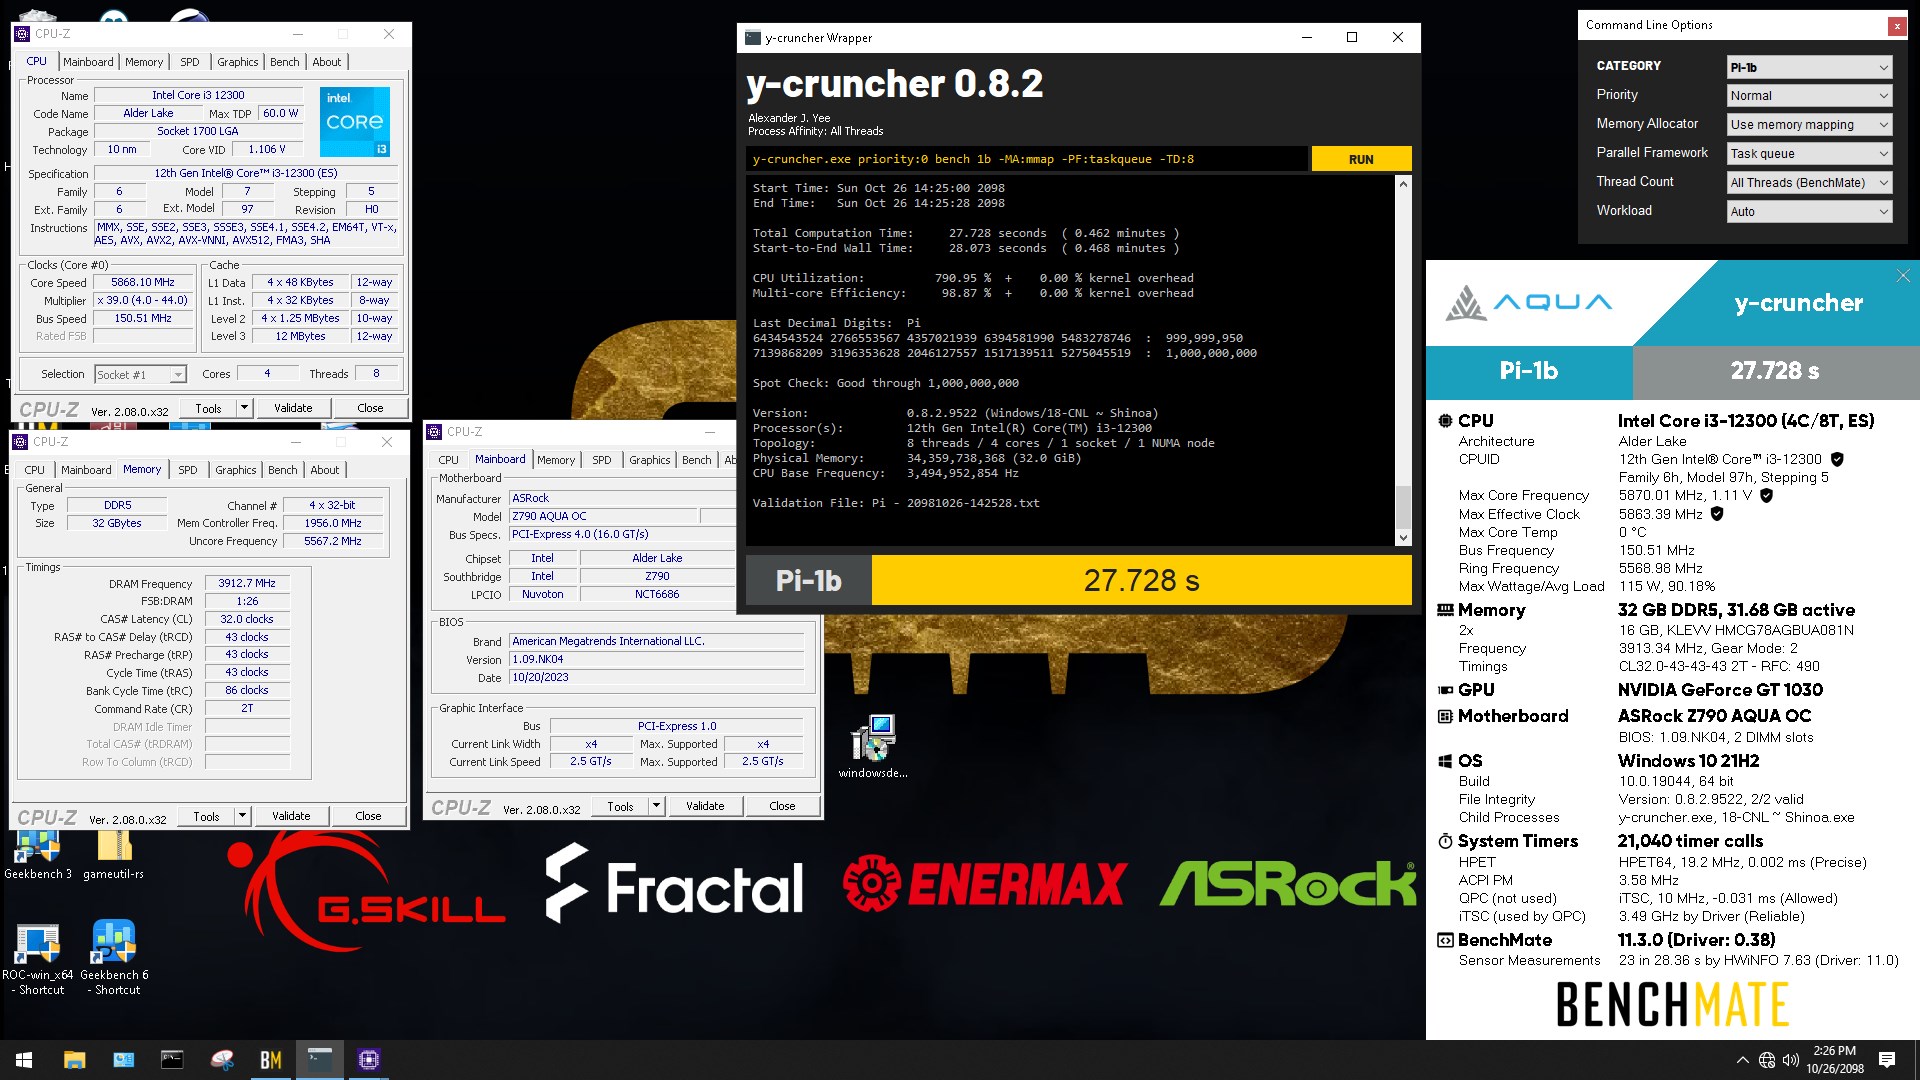The width and height of the screenshot is (1920, 1080).
Task: Click the scroll-down arrow in y-cruncher output
Action: pos(1403,537)
